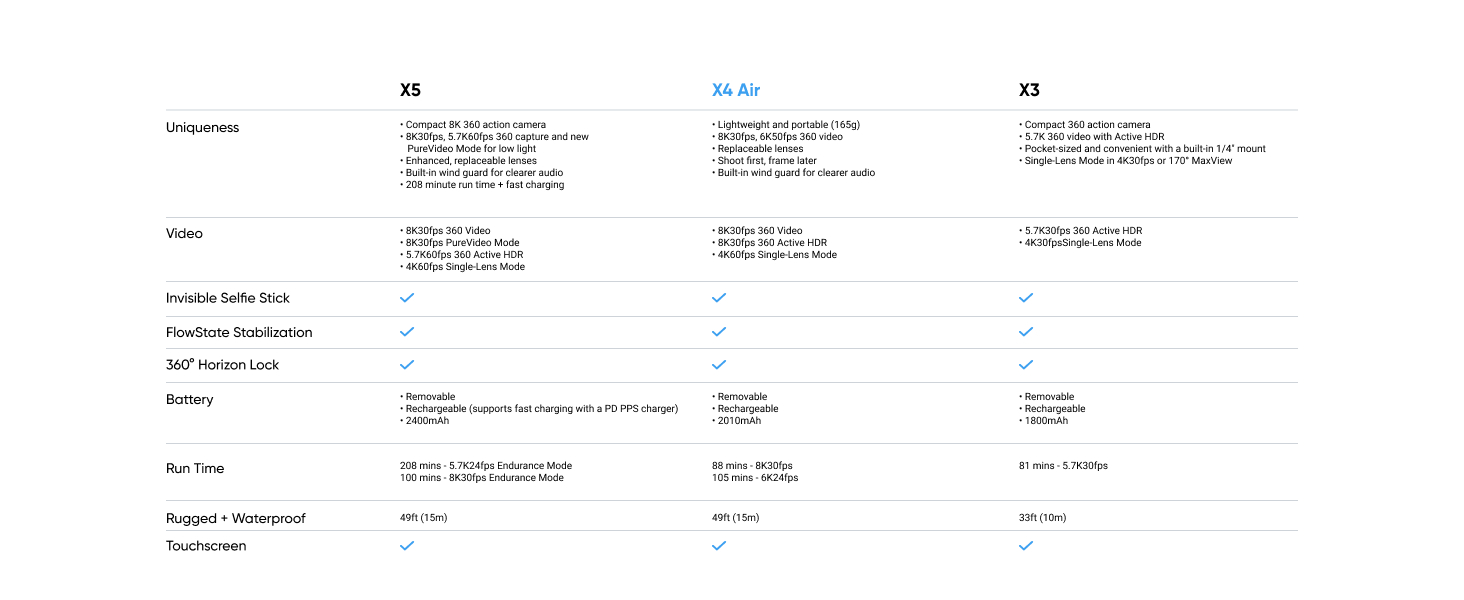The width and height of the screenshot is (1464, 600).
Task: Select the X5 column heading
Action: point(410,90)
